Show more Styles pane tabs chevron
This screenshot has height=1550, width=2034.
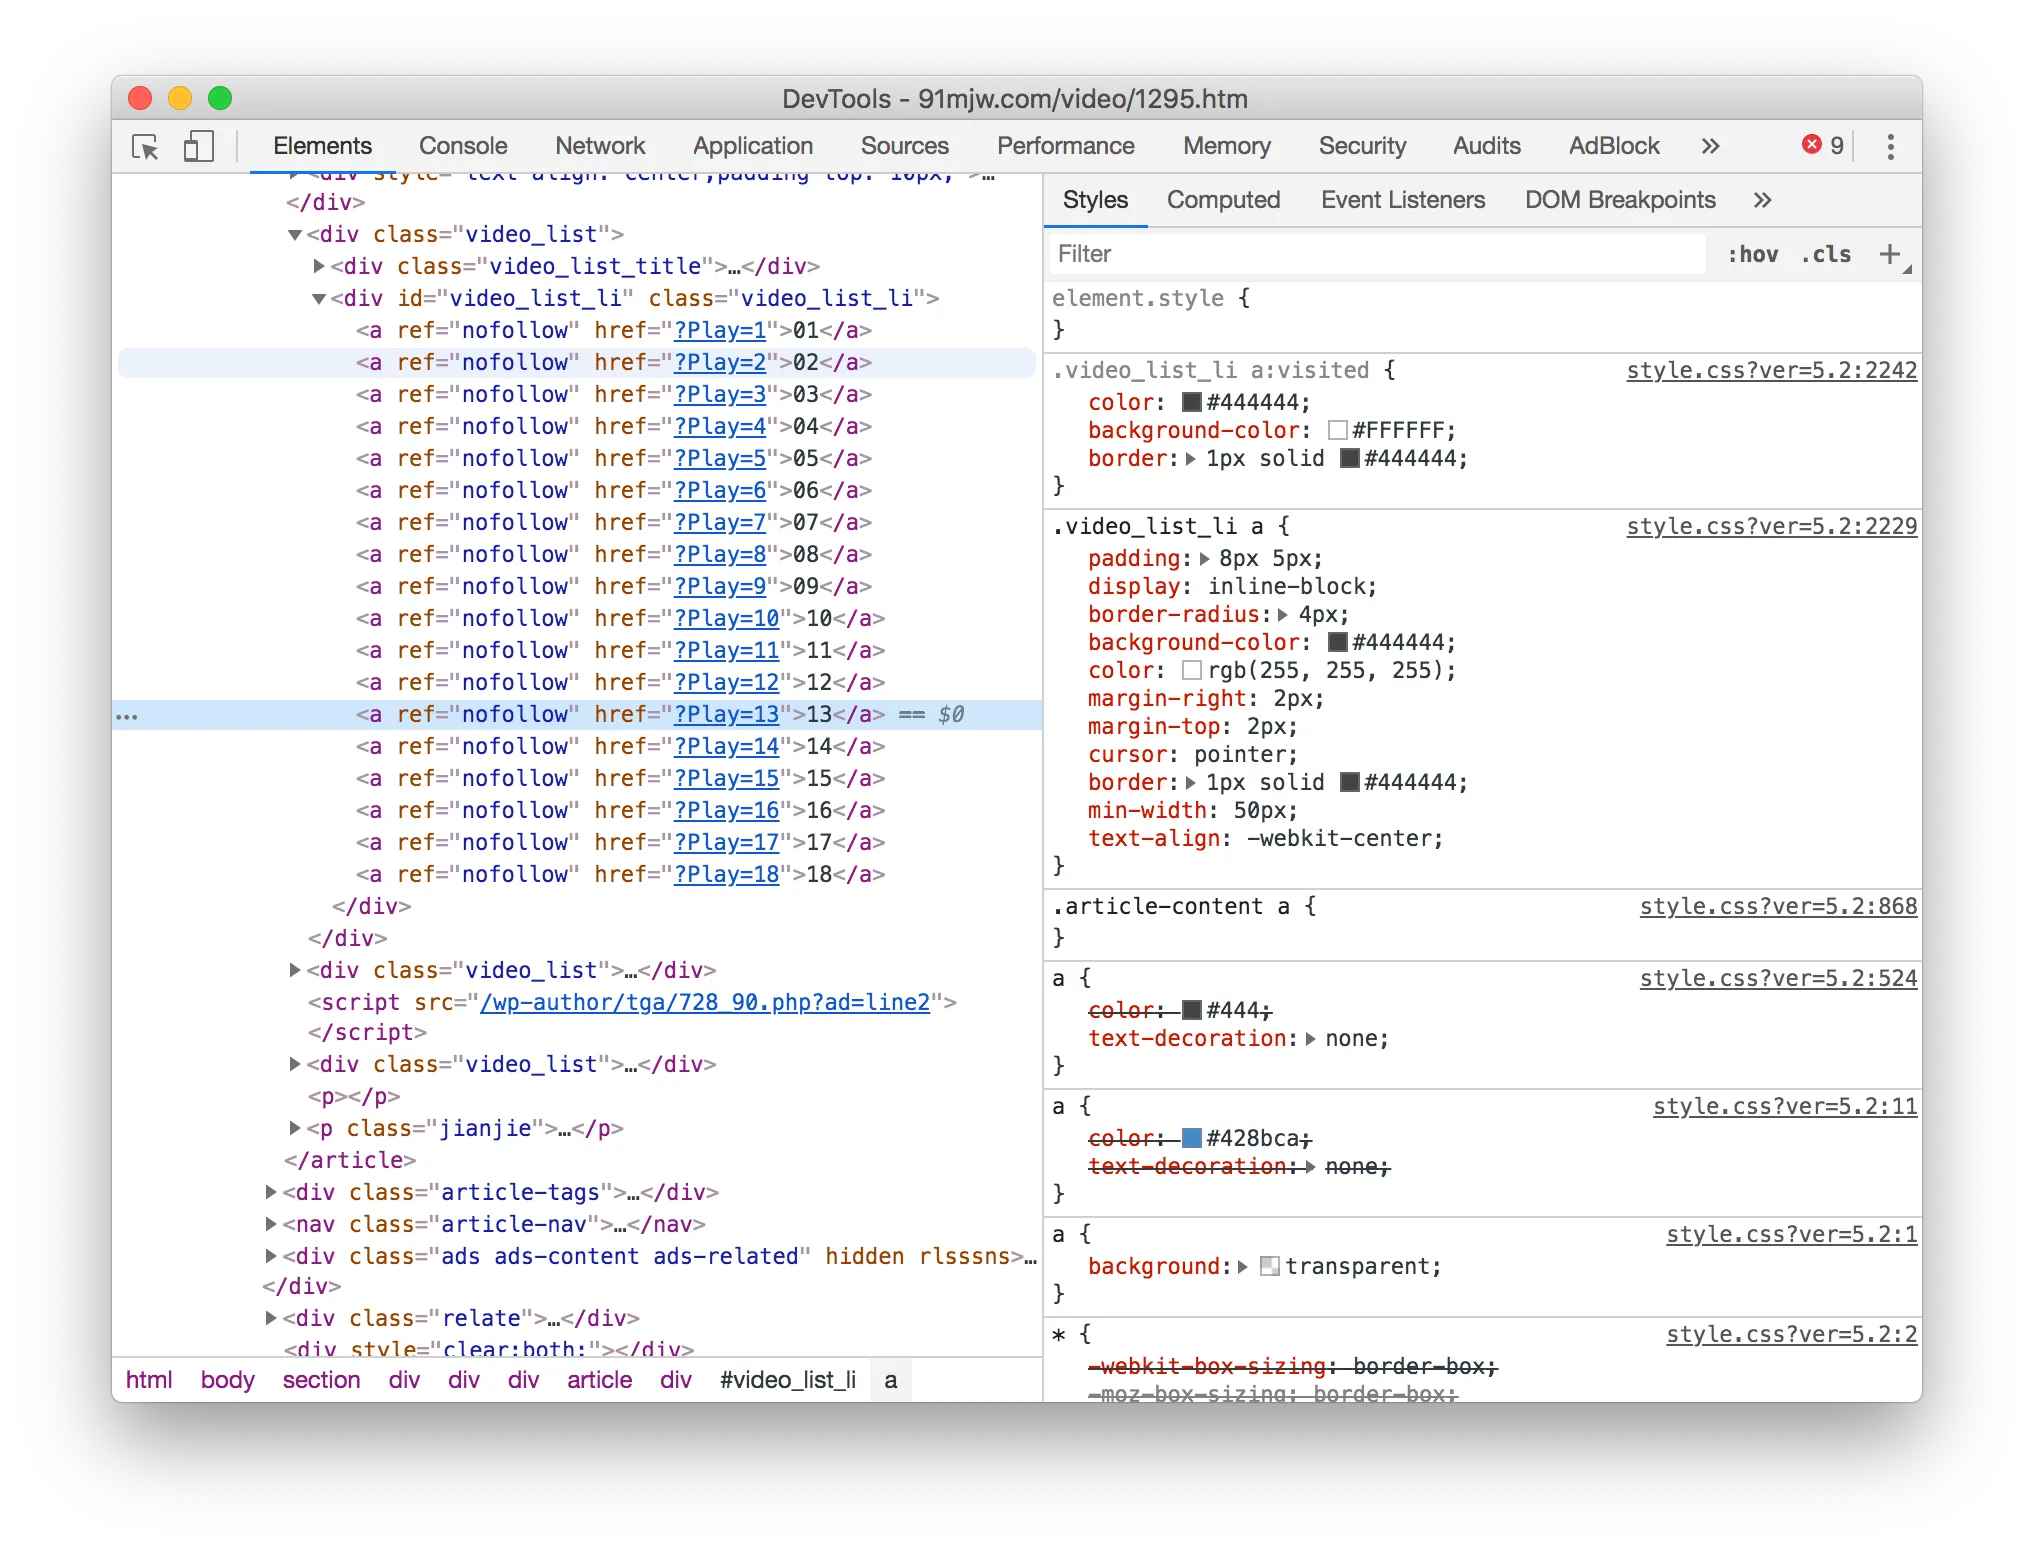(x=1762, y=200)
